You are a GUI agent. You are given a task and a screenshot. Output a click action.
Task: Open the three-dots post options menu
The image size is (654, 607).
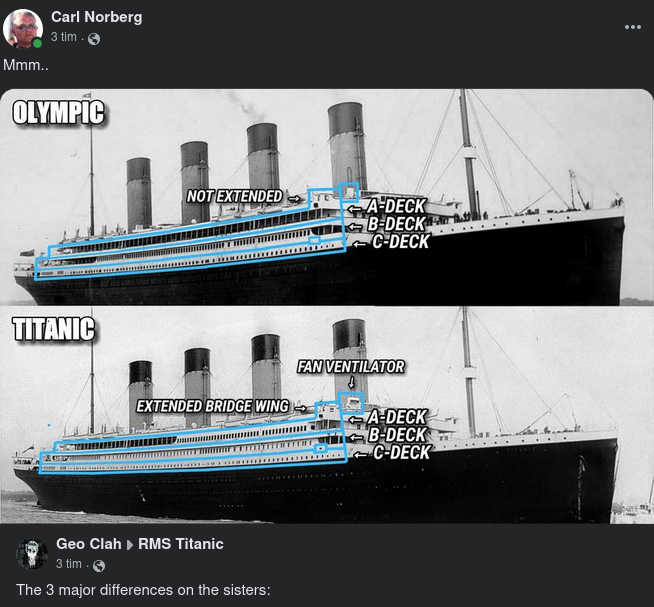[x=633, y=27]
